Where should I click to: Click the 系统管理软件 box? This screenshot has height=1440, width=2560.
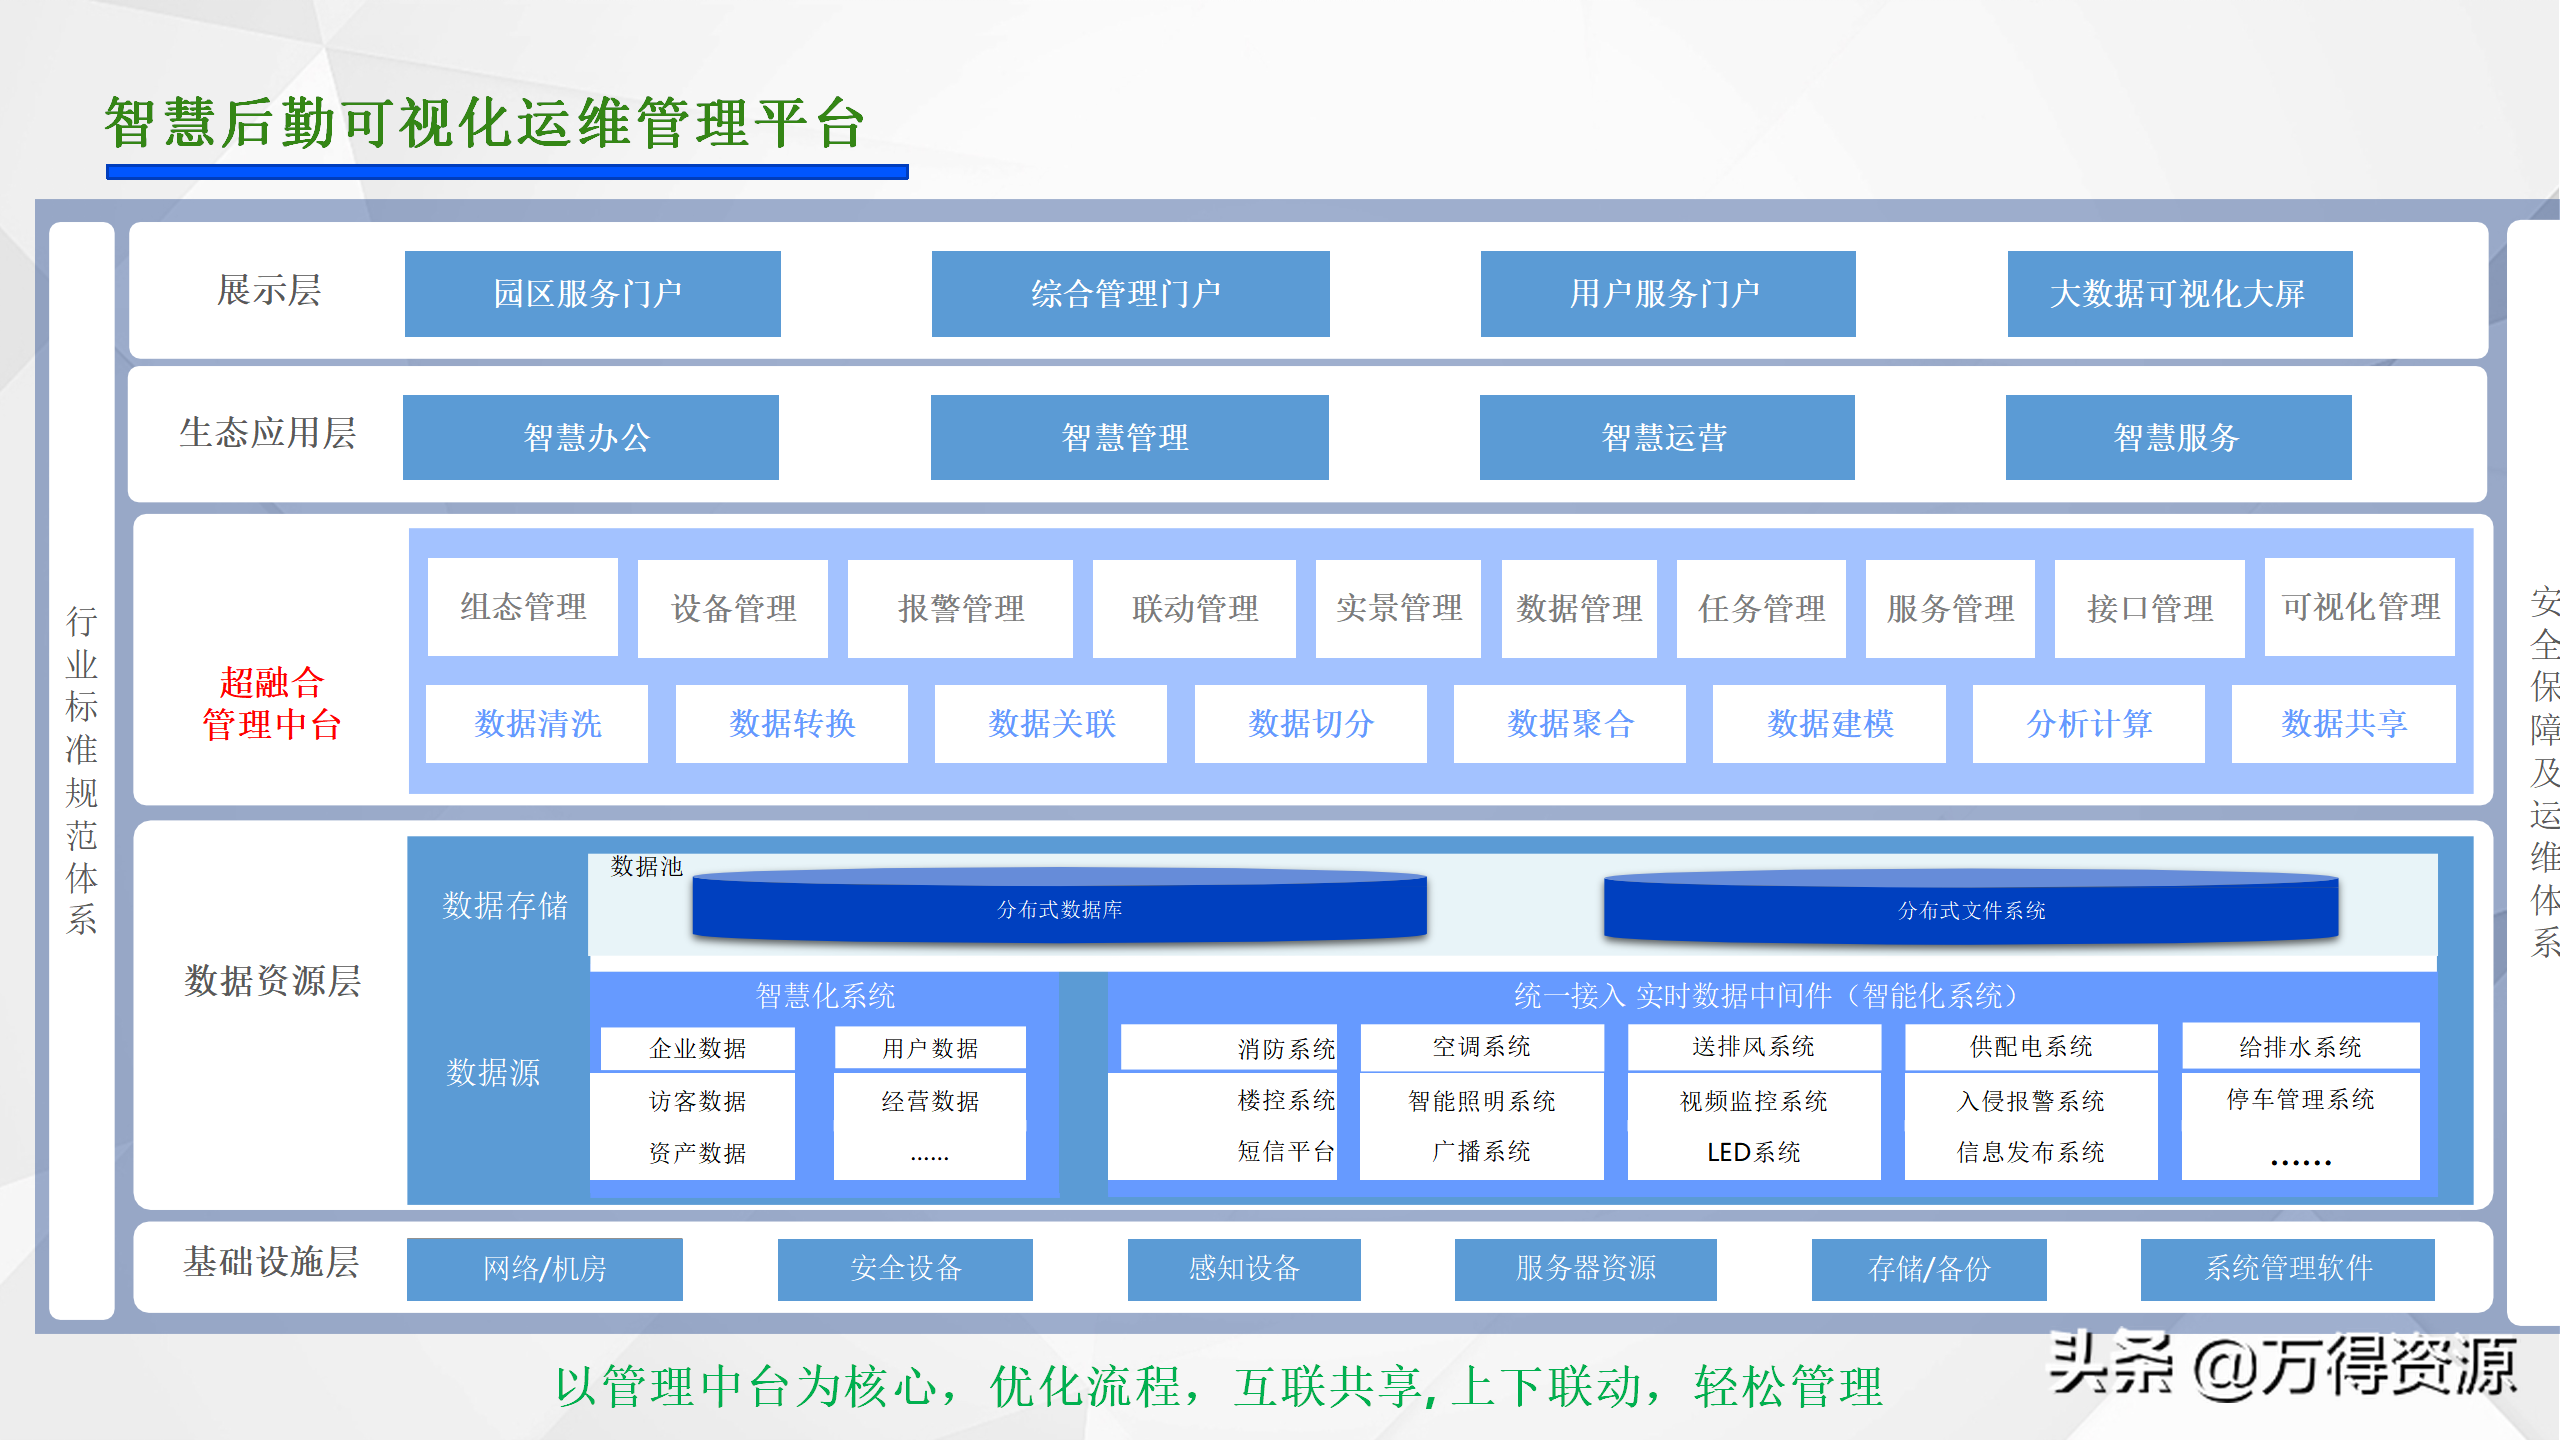(2287, 1268)
